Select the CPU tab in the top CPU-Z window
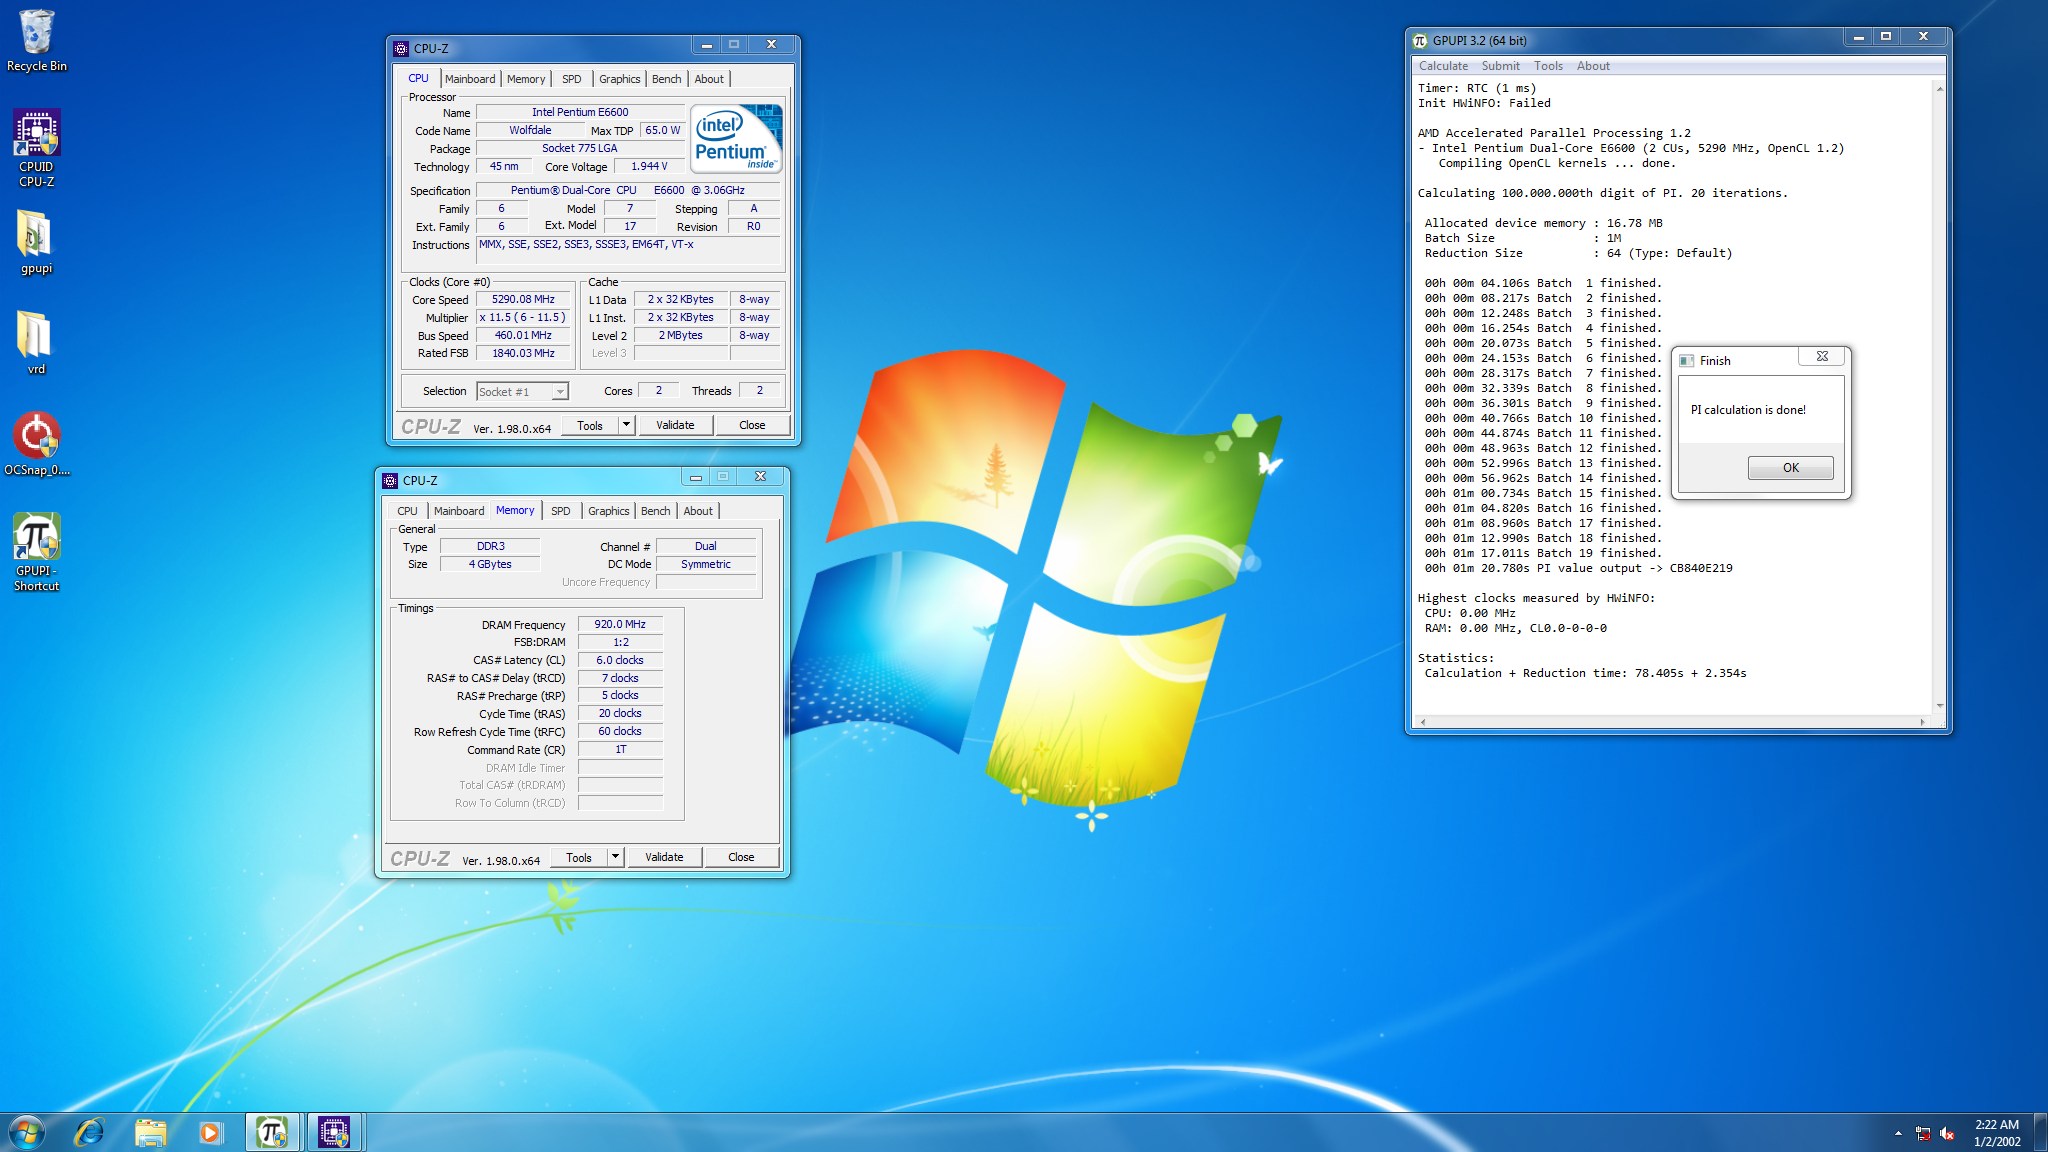This screenshot has height=1152, width=2048. tap(418, 78)
